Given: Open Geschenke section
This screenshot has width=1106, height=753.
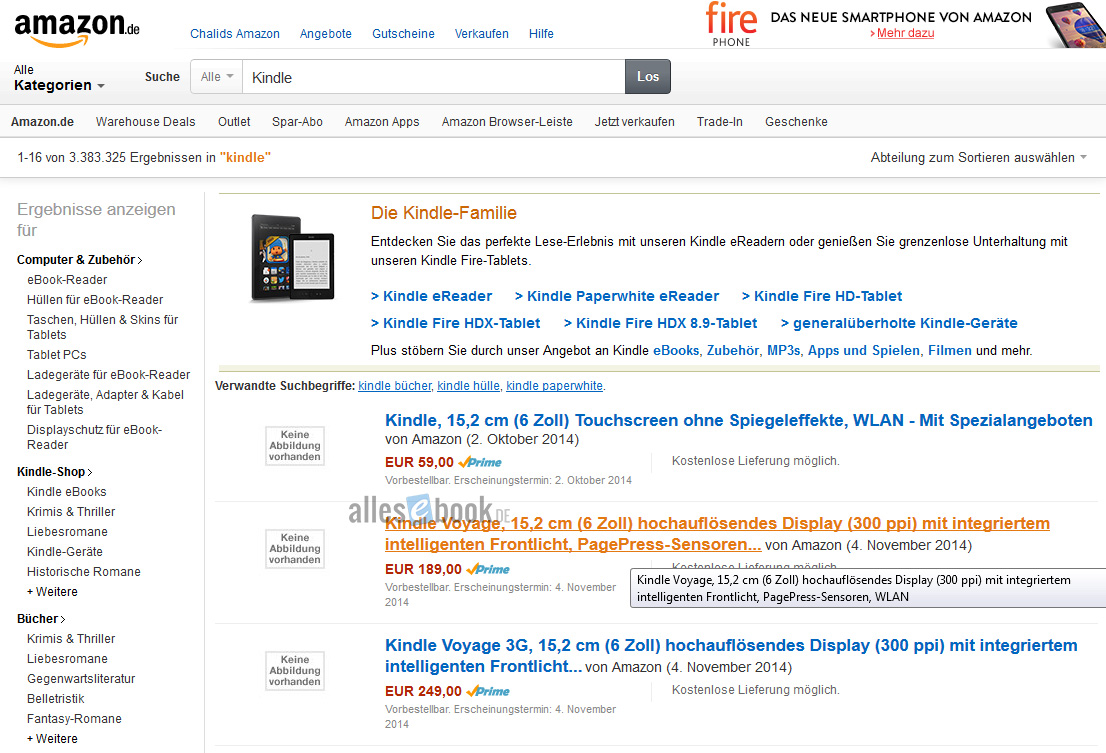Looking at the screenshot, I should (796, 122).
